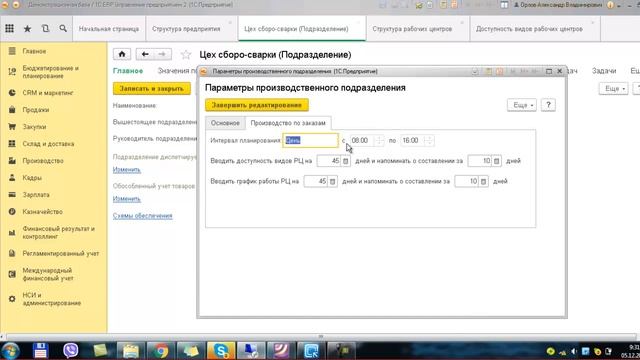Open Skype from taskbar
Image resolution: width=640 pixels, height=360 pixels.
pyautogui.click(x=221, y=351)
